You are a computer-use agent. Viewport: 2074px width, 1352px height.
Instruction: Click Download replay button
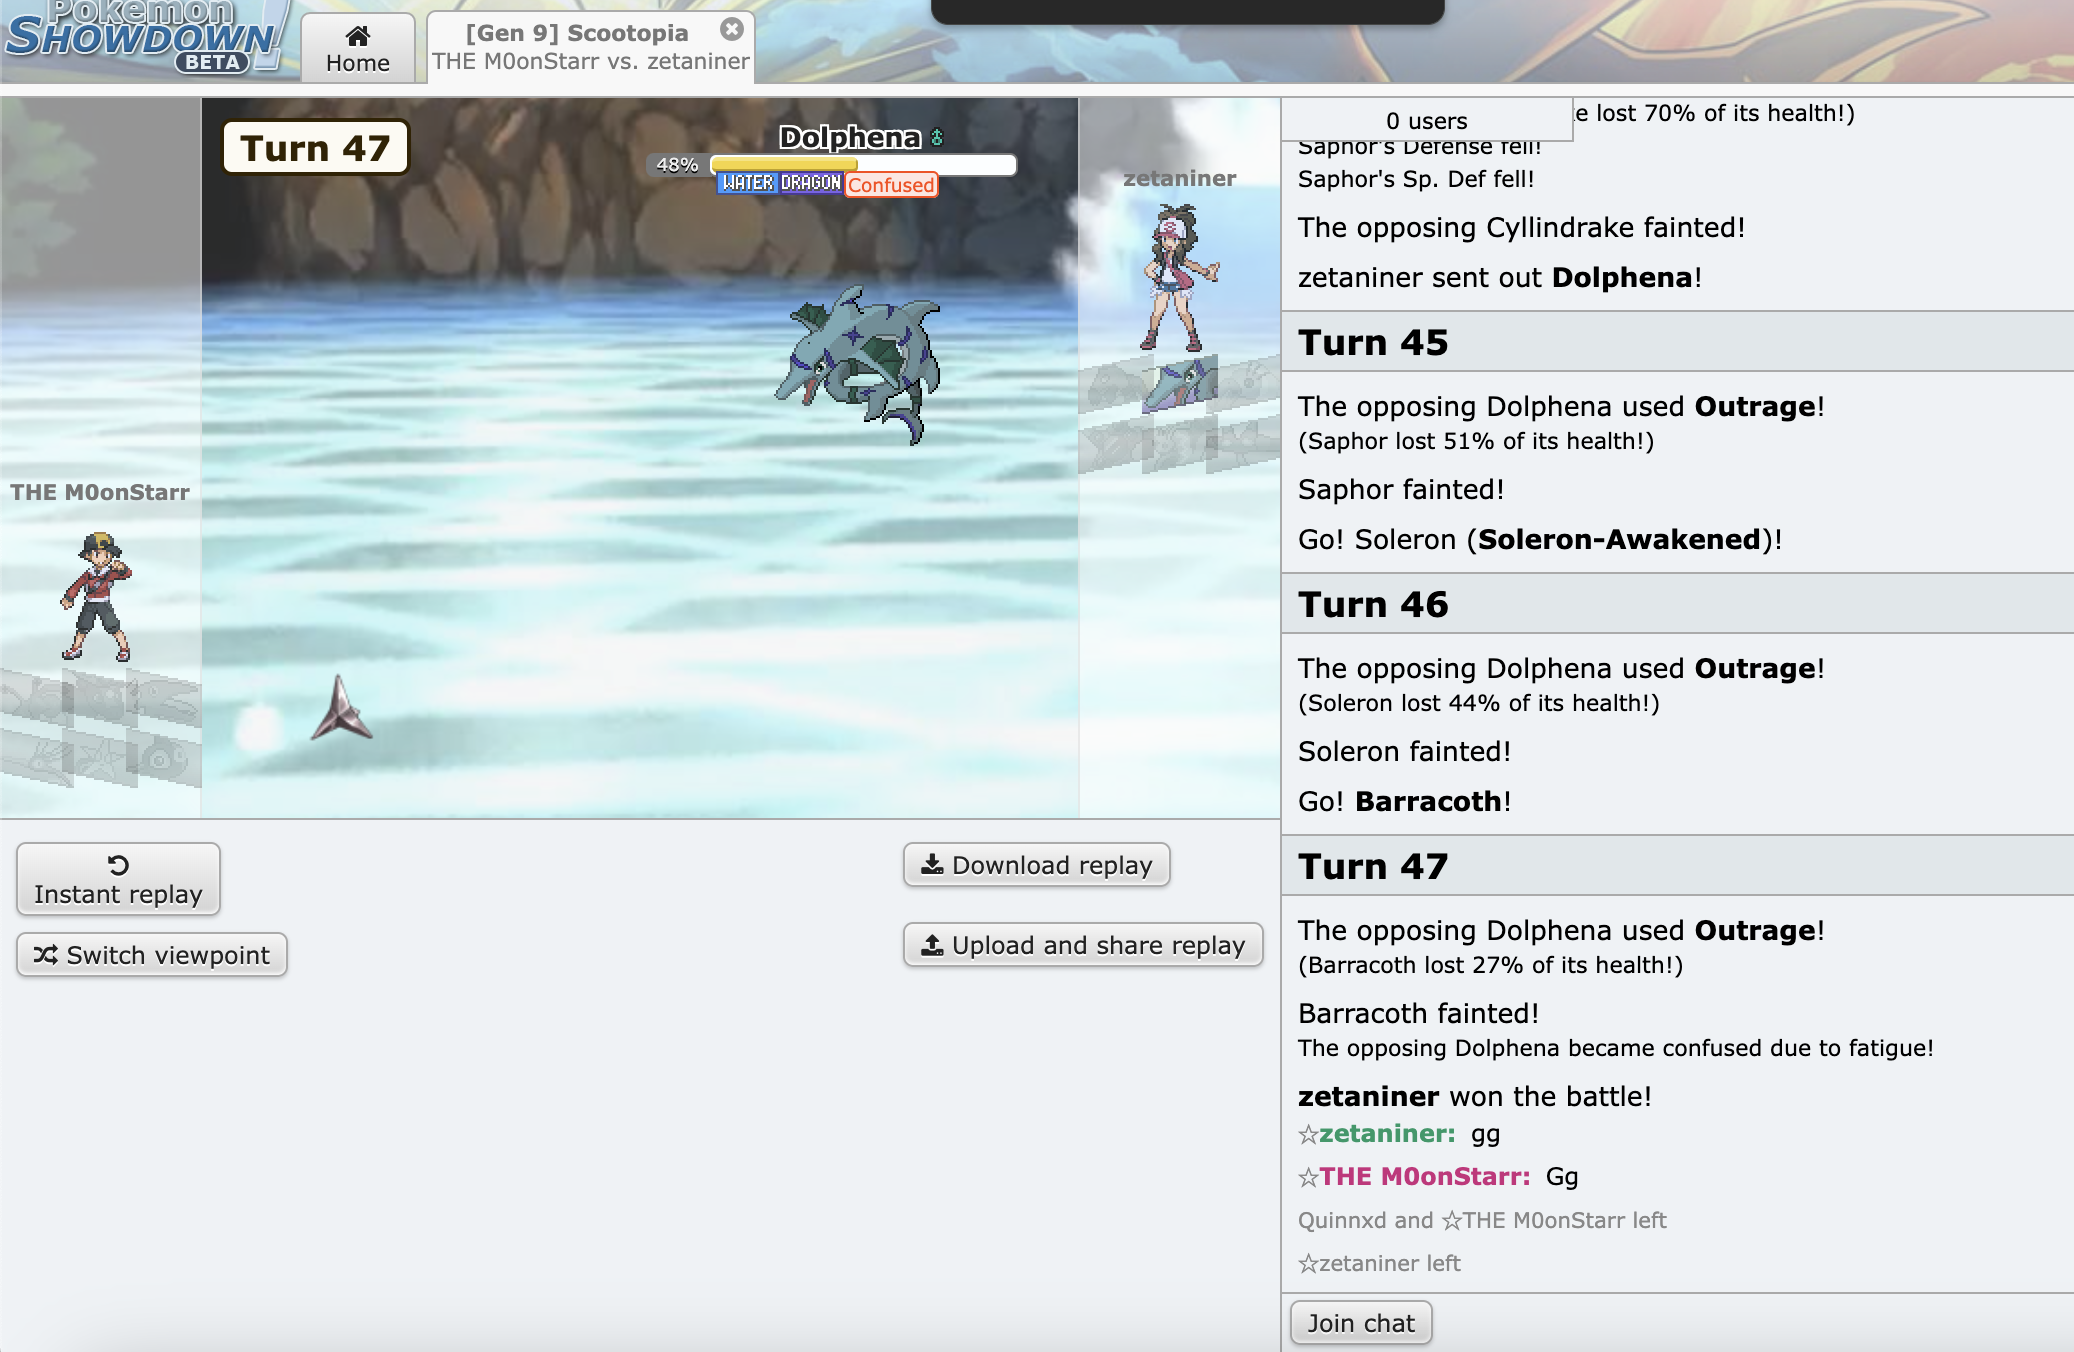pos(1037,865)
